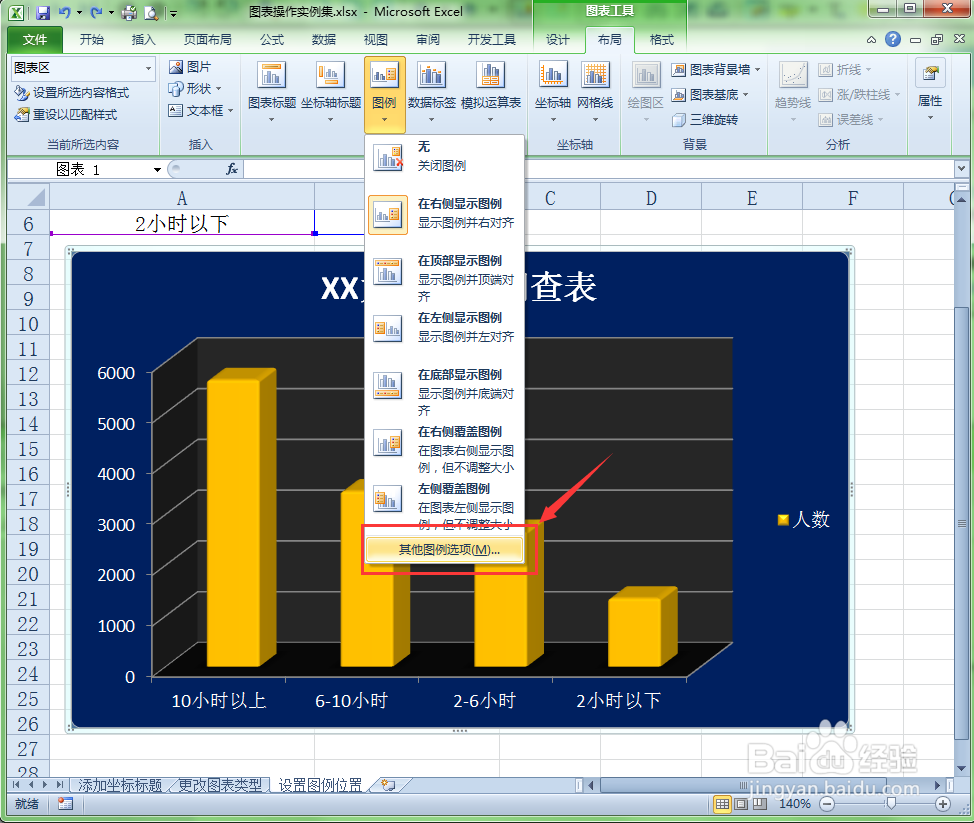Minimize the ribbon with caret icon

point(872,40)
